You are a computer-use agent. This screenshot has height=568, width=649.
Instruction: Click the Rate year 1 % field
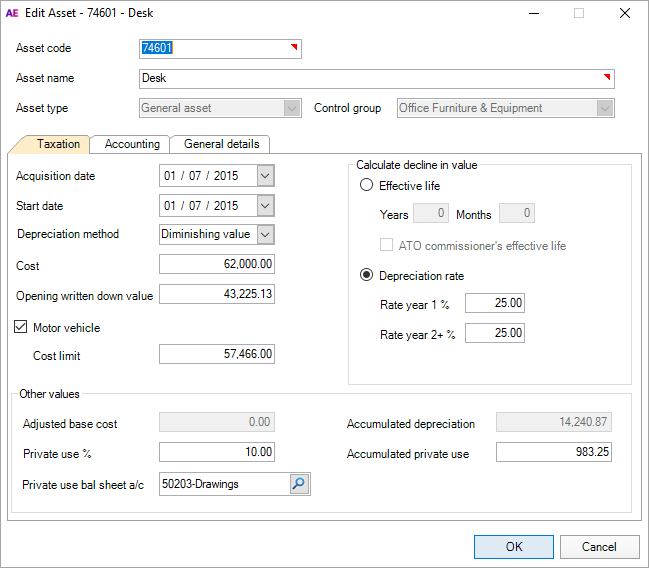494,303
